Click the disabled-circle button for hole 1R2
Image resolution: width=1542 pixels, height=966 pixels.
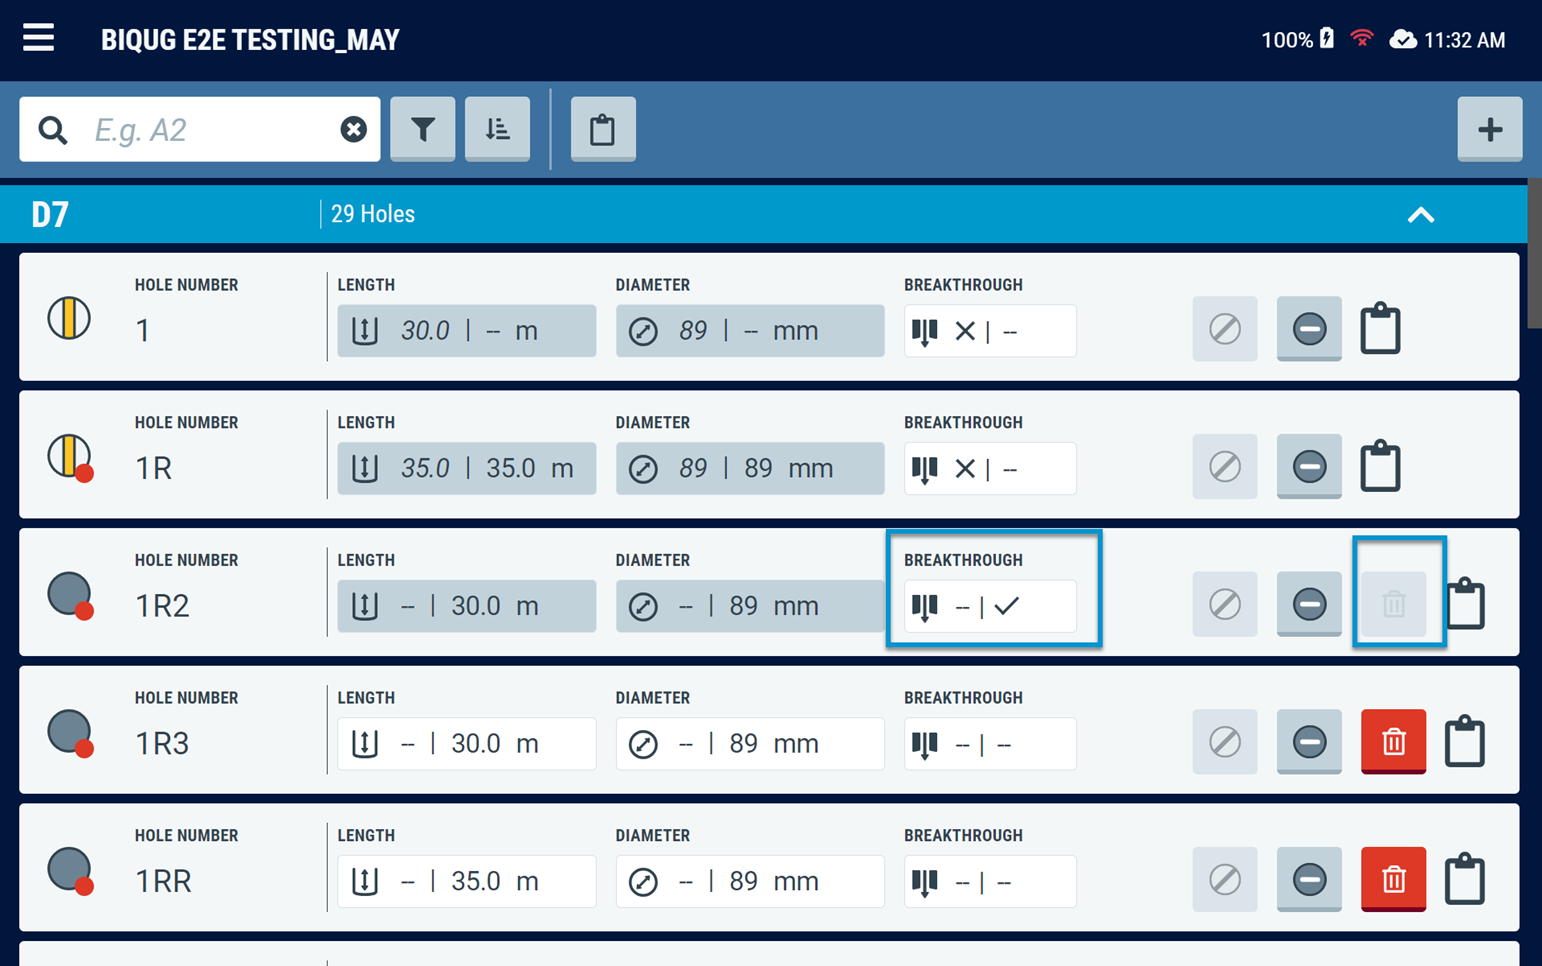click(1225, 604)
